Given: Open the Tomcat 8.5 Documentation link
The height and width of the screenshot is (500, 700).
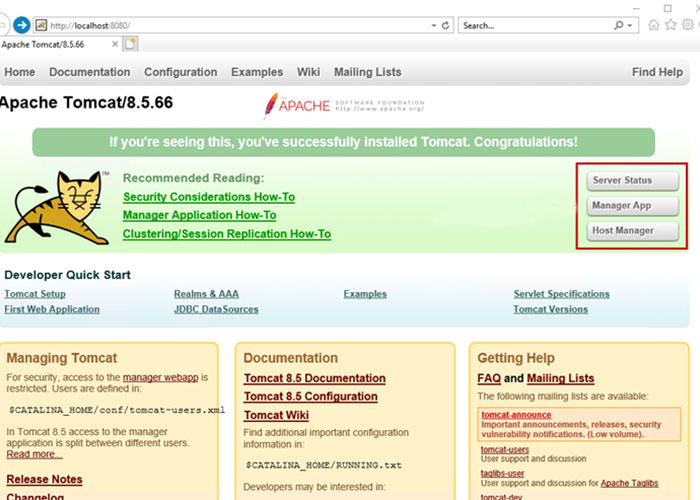Looking at the screenshot, I should (315, 378).
